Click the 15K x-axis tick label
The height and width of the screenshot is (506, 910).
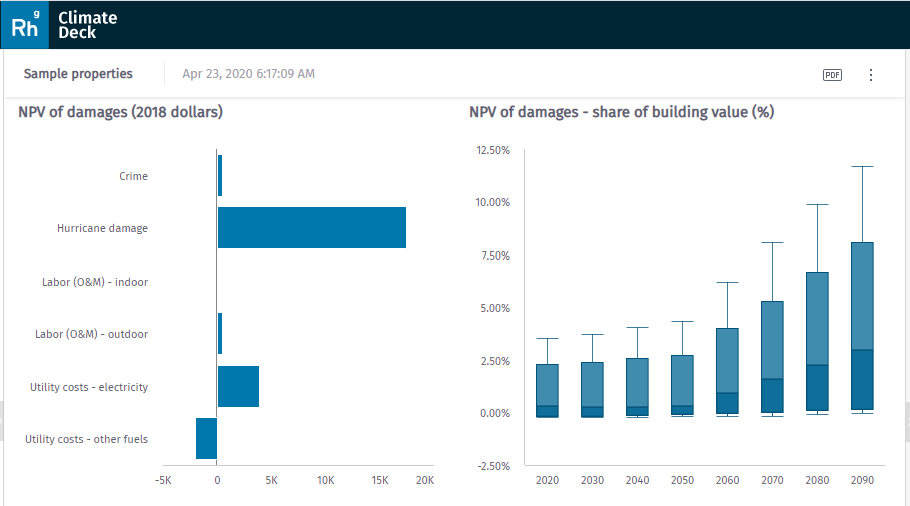pyautogui.click(x=380, y=480)
